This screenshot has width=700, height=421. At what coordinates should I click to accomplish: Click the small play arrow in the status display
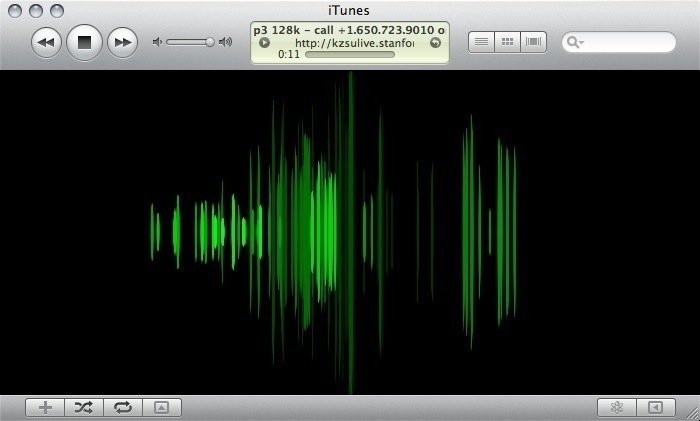pos(264,42)
